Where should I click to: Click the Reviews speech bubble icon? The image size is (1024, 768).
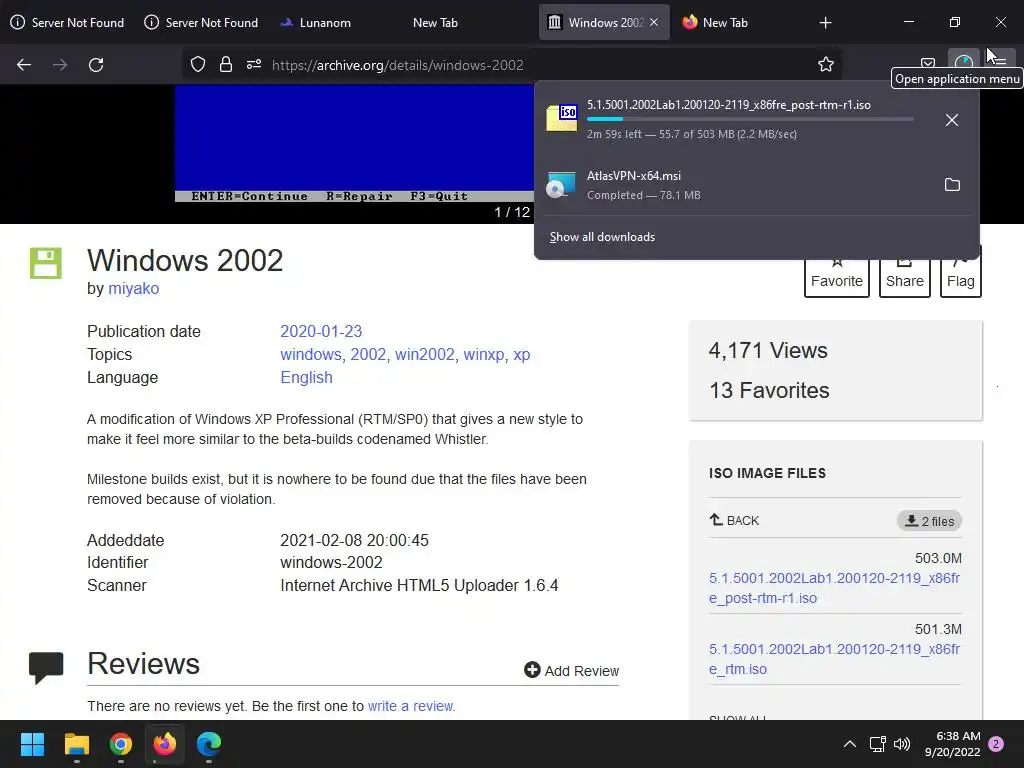[x=46, y=668]
